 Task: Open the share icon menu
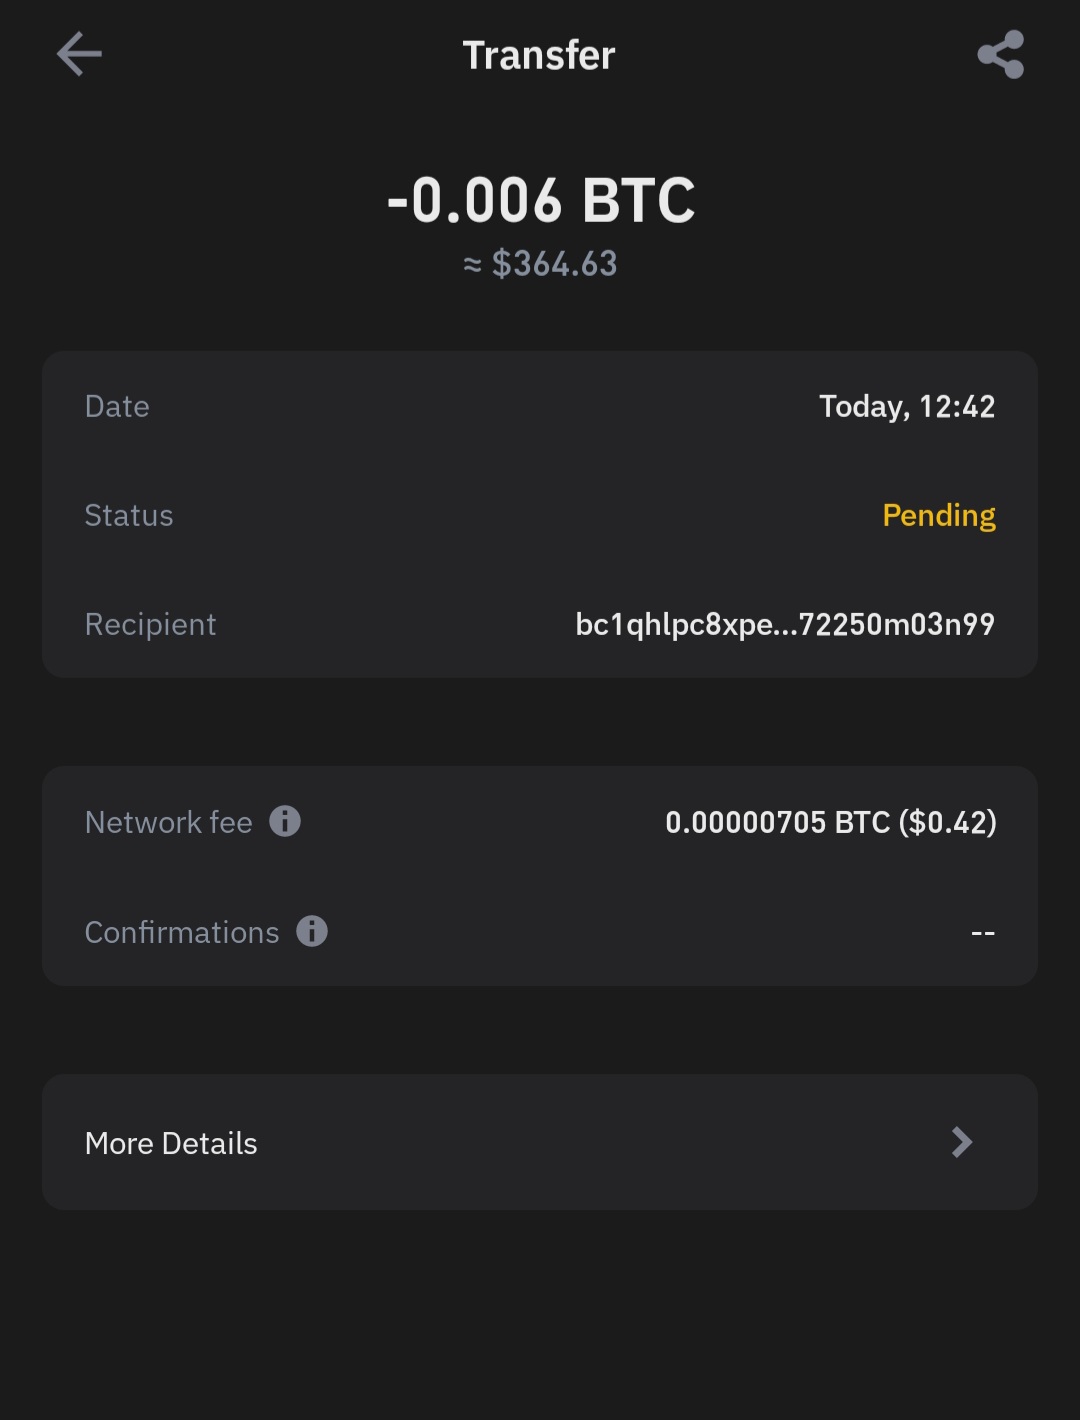(x=1000, y=54)
